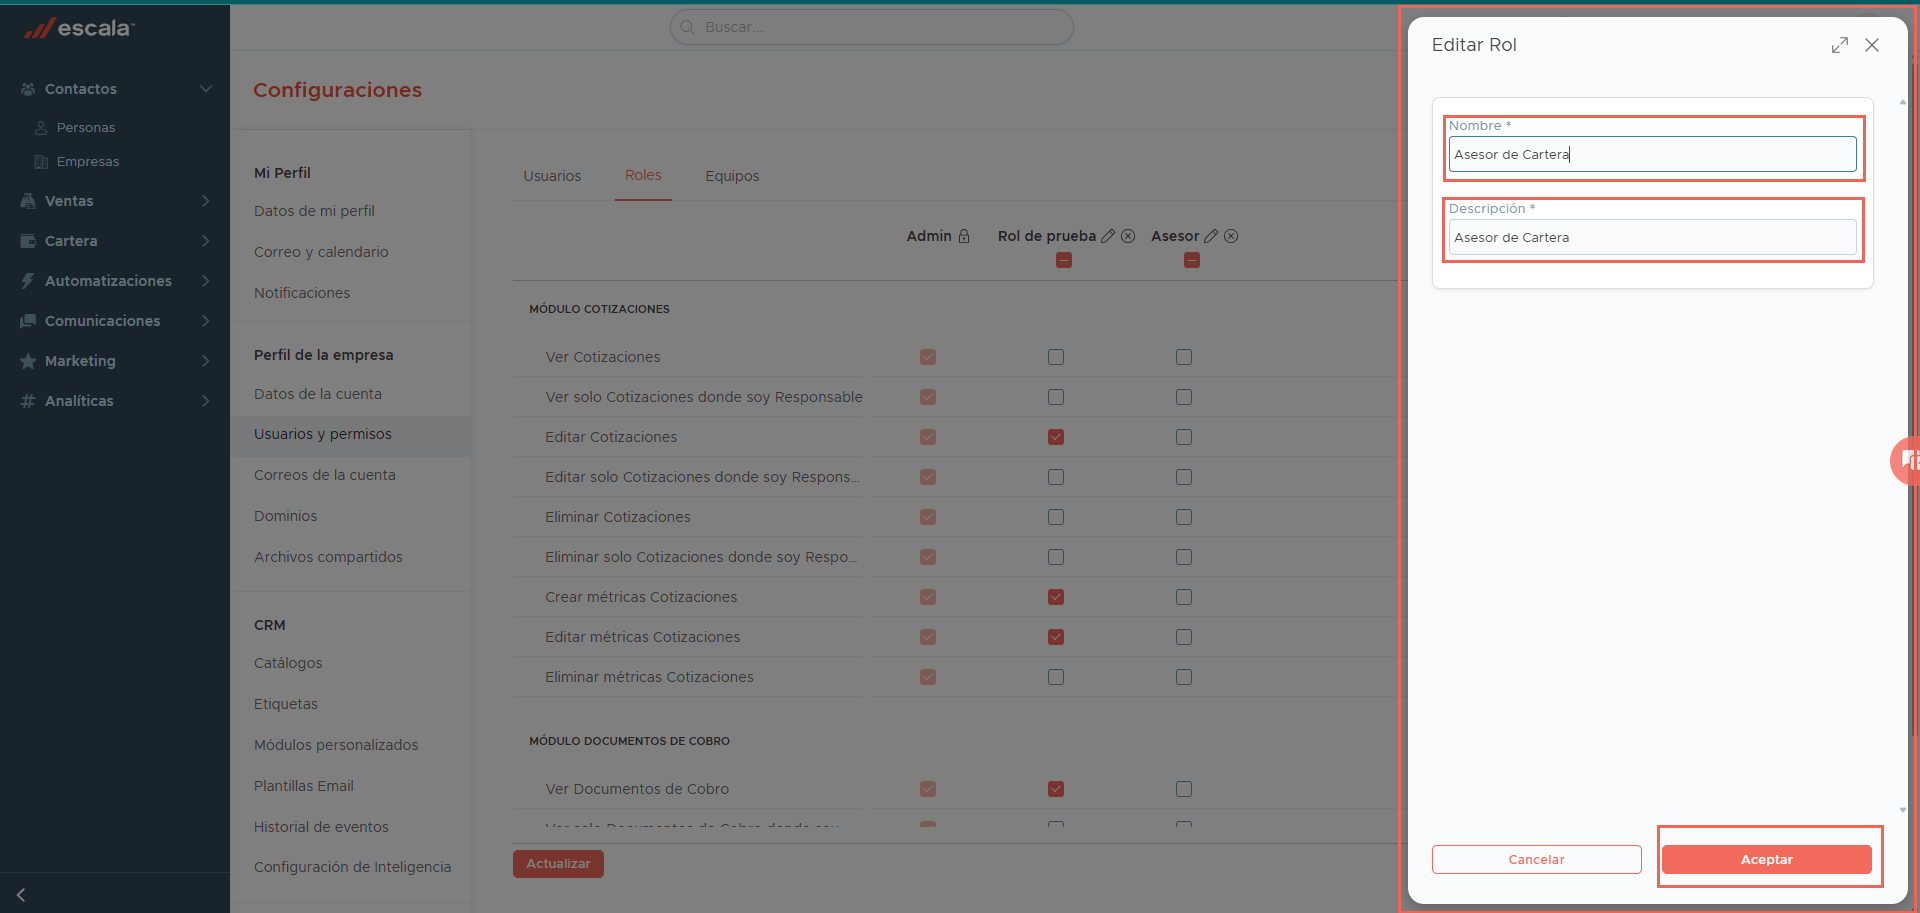Close the Editar Rol panel
Screen dimensions: 1920x913
1872,45
